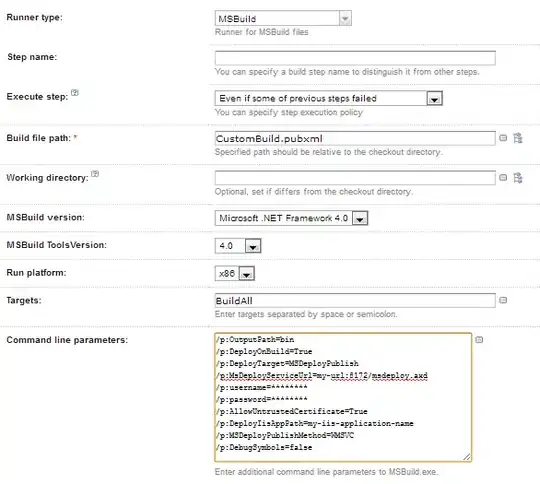Expand the Execute step policy dropdown
The height and width of the screenshot is (484, 540).
pyautogui.click(x=329, y=99)
